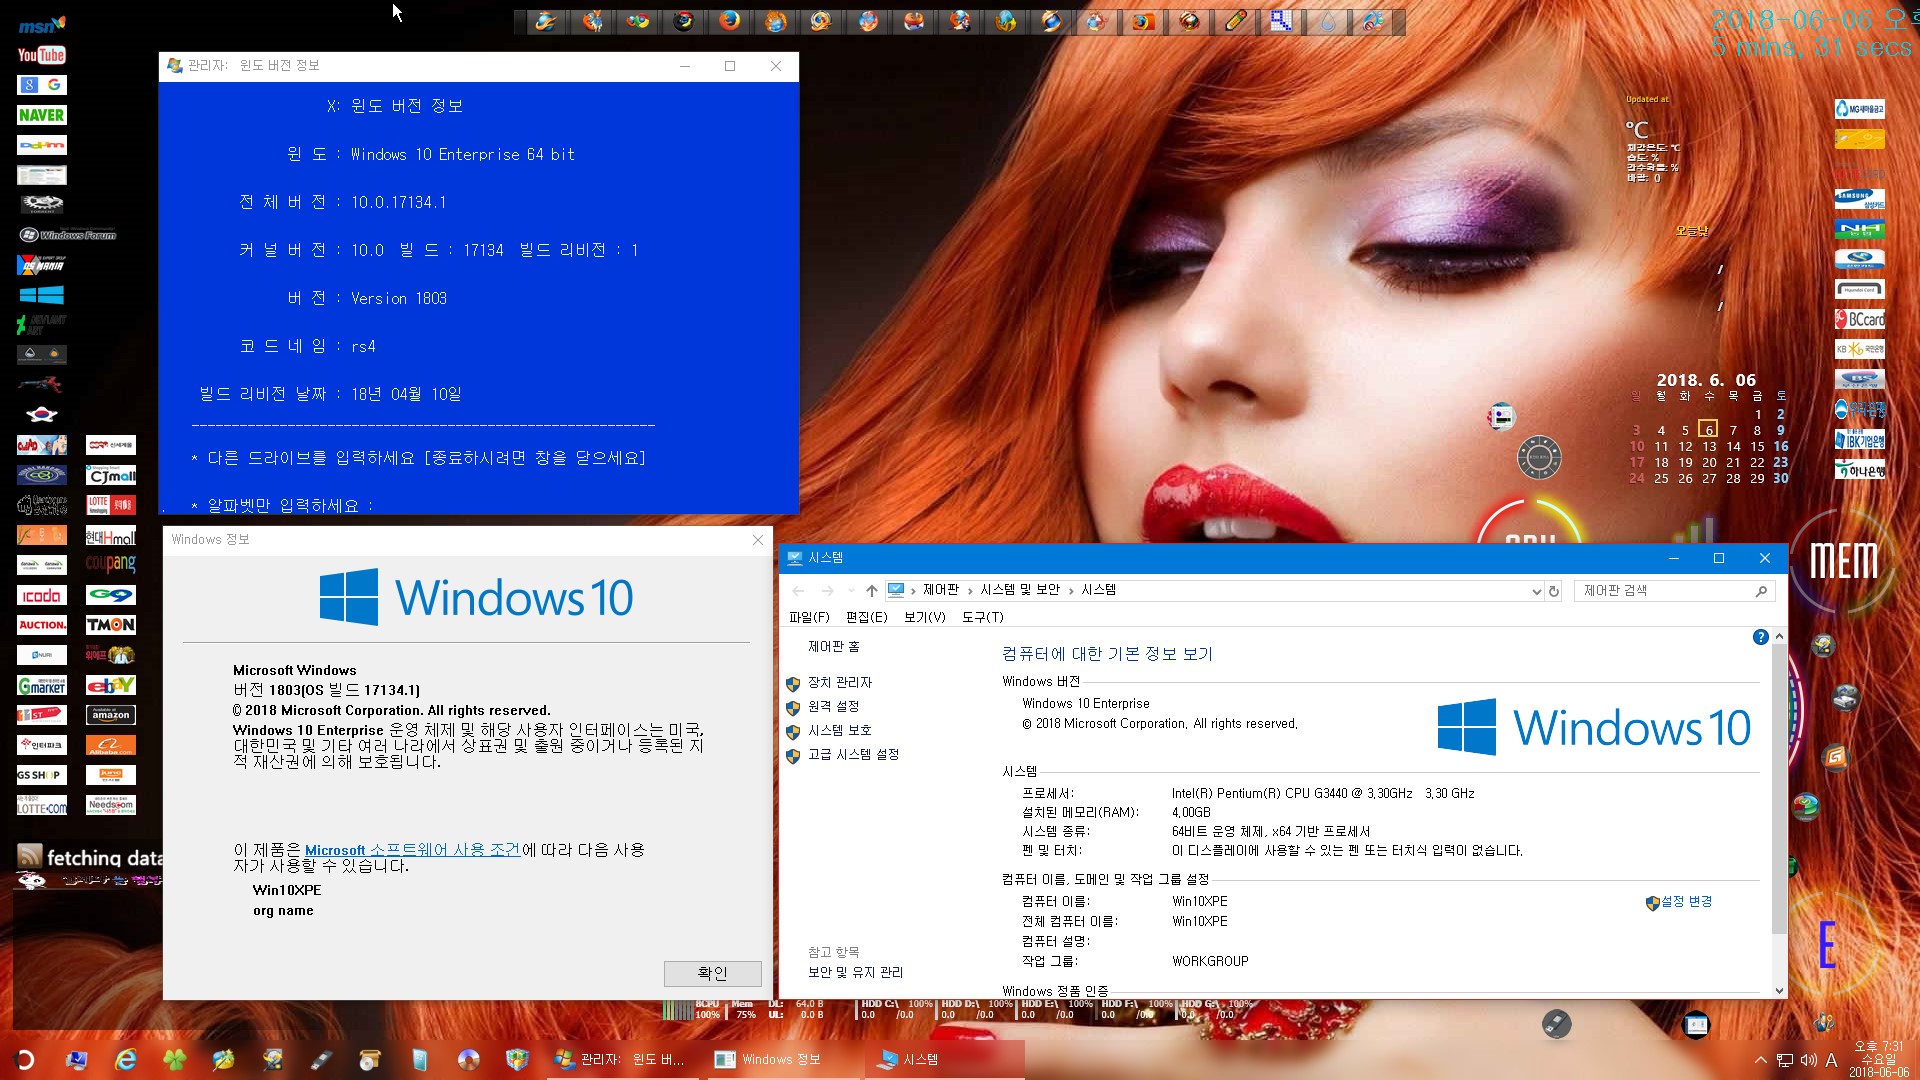1920x1080 pixels.
Task: Open System window help icon
Action: [x=1760, y=637]
